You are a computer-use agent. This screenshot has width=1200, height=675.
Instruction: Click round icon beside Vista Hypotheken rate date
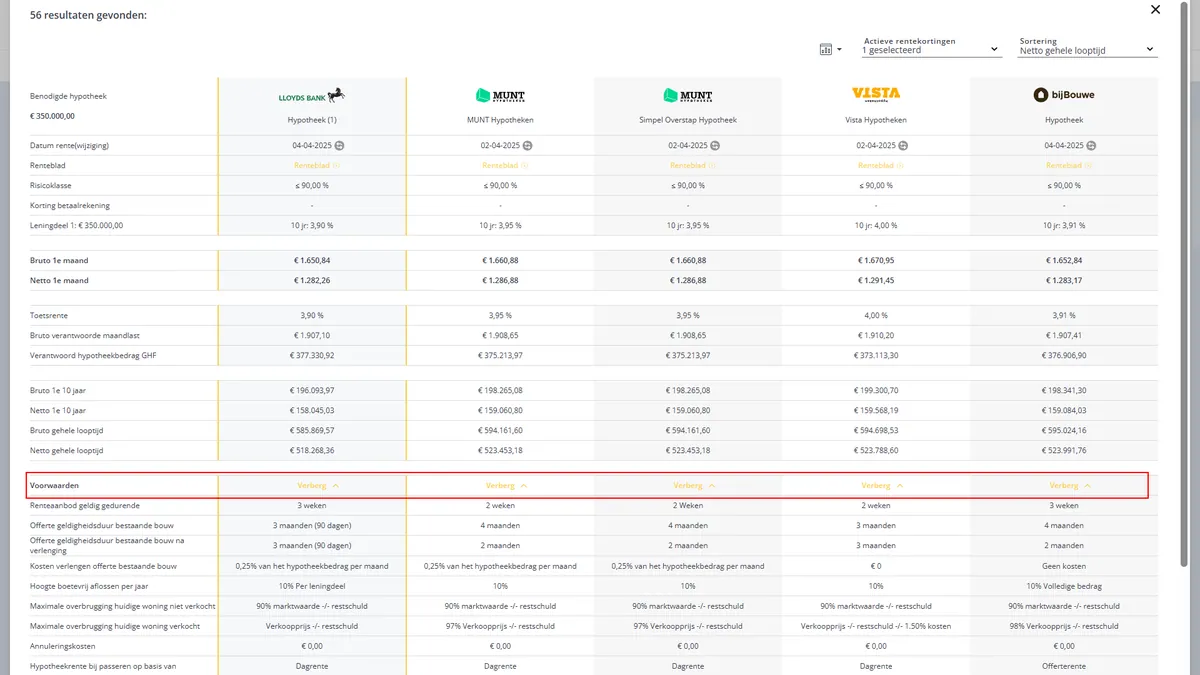[903, 146]
